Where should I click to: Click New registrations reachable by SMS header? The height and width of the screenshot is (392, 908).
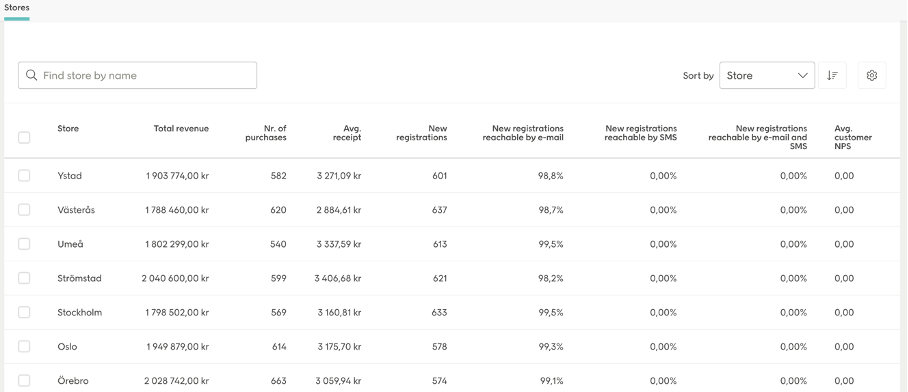(x=640, y=133)
